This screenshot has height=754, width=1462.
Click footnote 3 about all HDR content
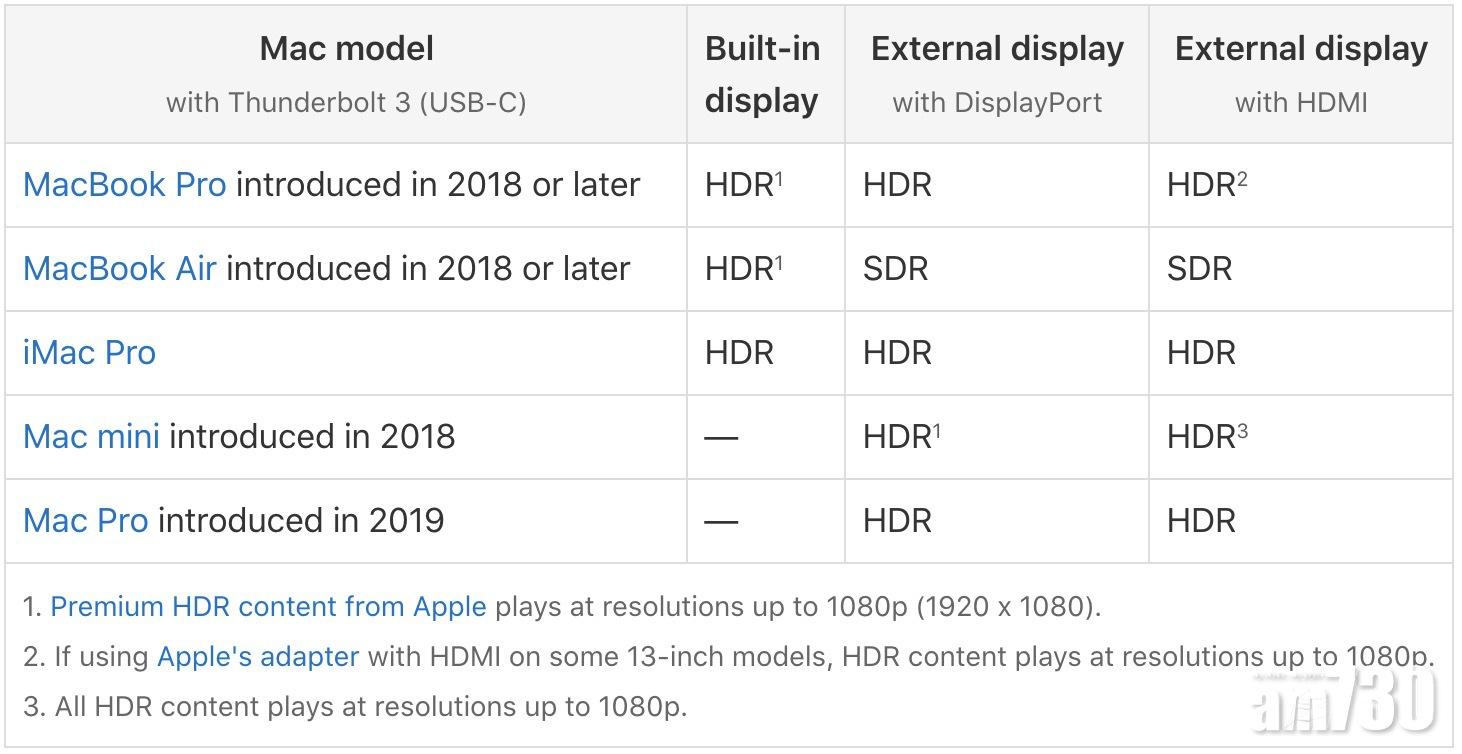355,707
